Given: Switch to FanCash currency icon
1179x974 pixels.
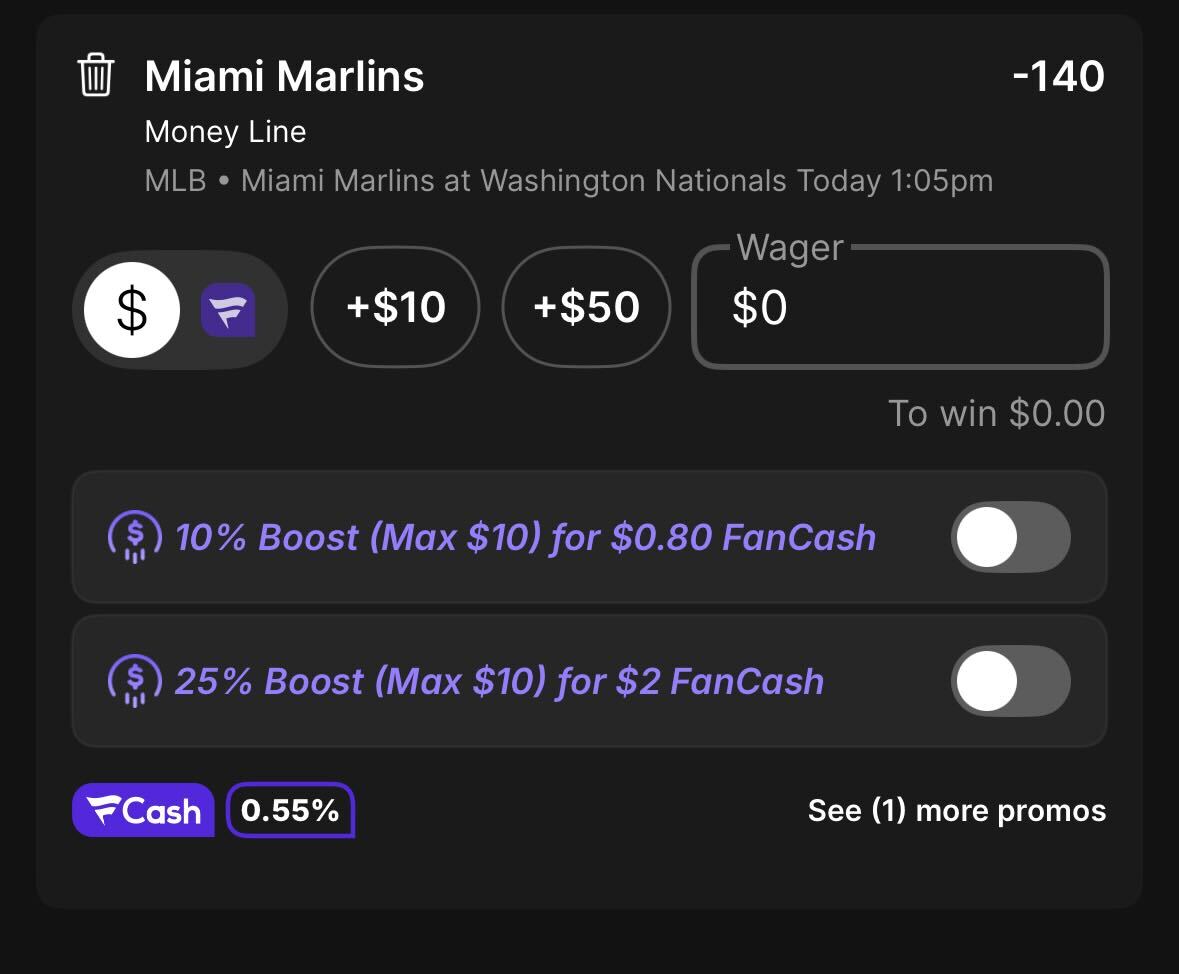Looking at the screenshot, I should 228,310.
